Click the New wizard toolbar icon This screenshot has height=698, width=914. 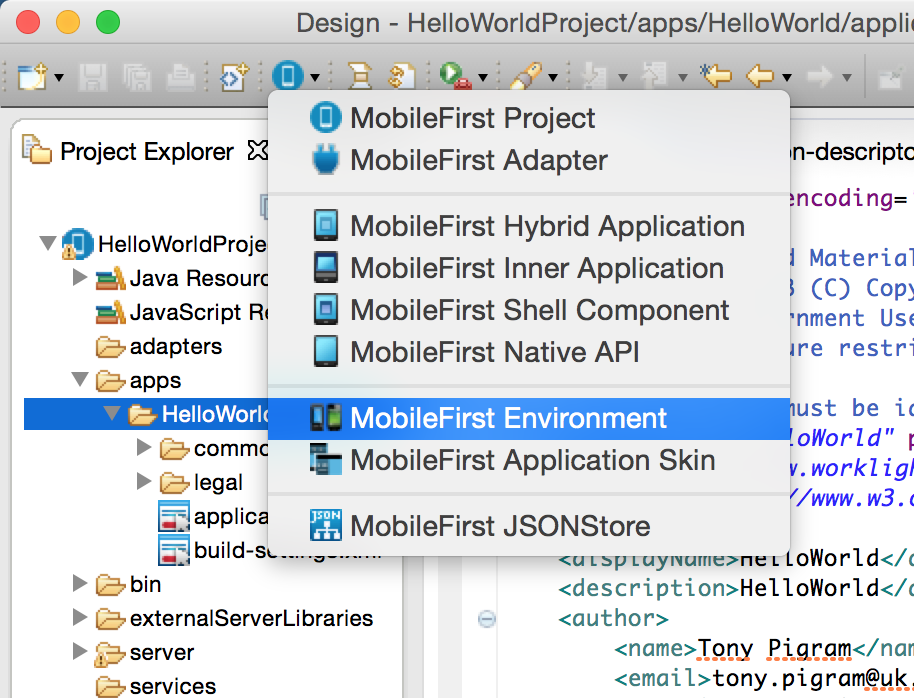(32, 76)
